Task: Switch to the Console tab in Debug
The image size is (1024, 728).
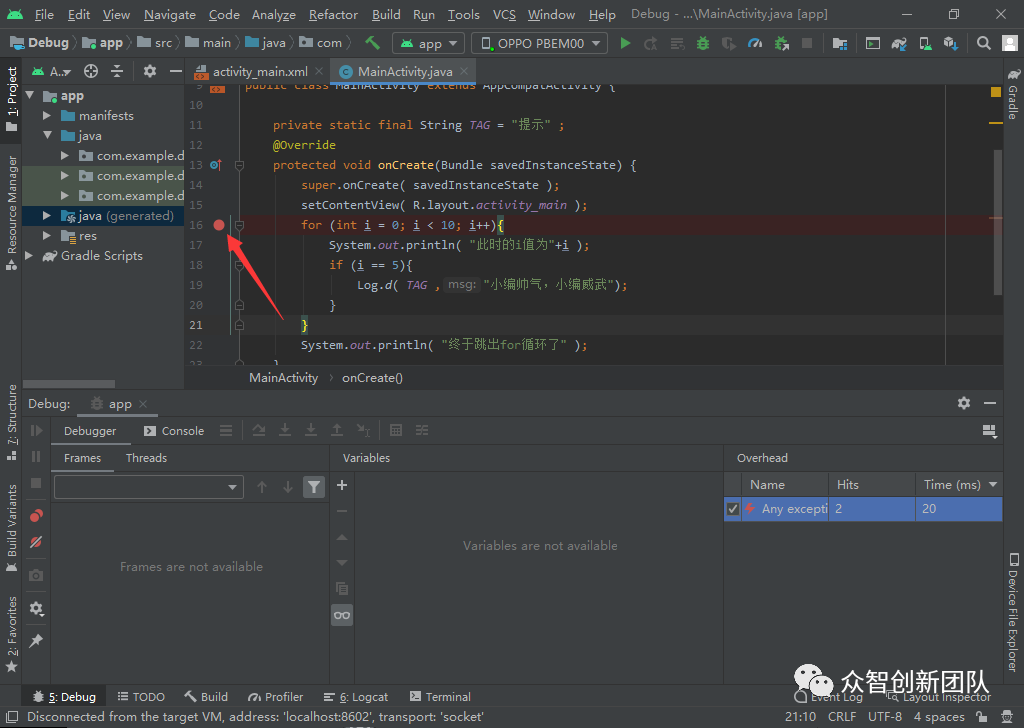Action: point(174,431)
